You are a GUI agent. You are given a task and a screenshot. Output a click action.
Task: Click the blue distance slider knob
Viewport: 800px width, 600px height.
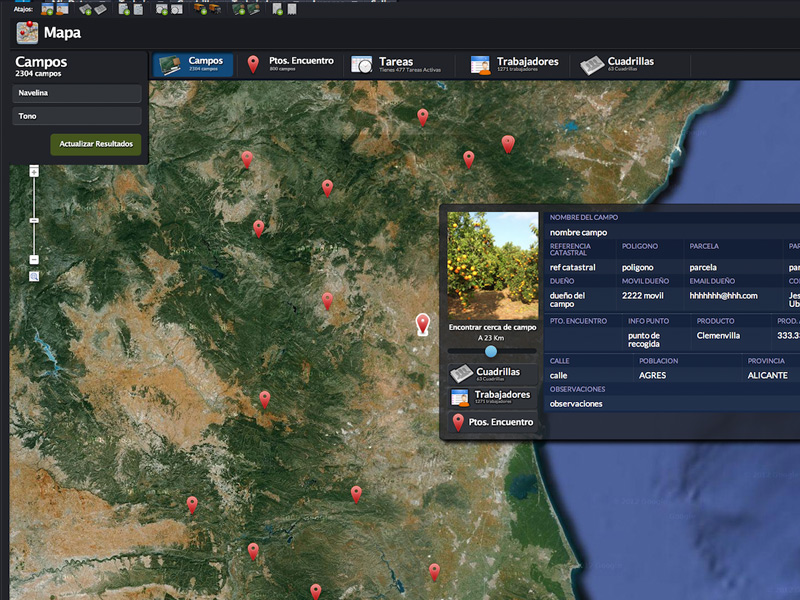pyautogui.click(x=491, y=352)
